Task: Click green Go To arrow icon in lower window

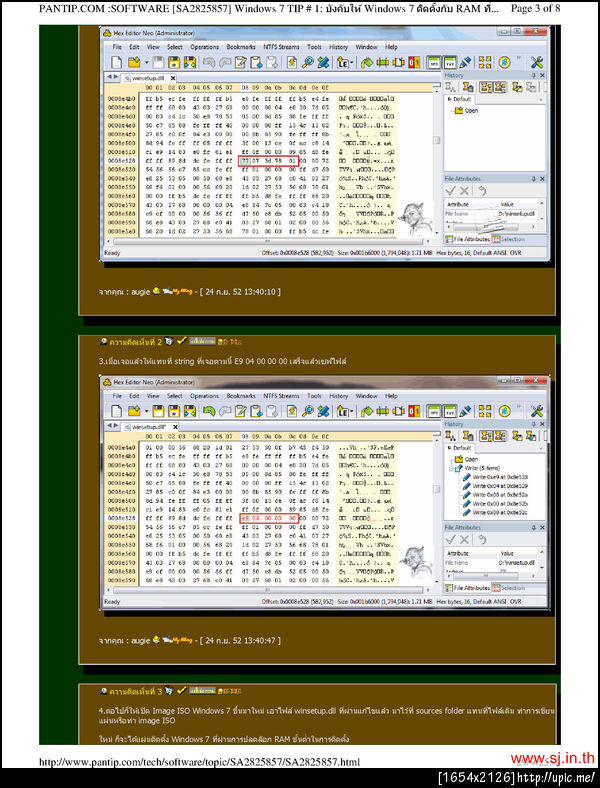Action: 367,411
